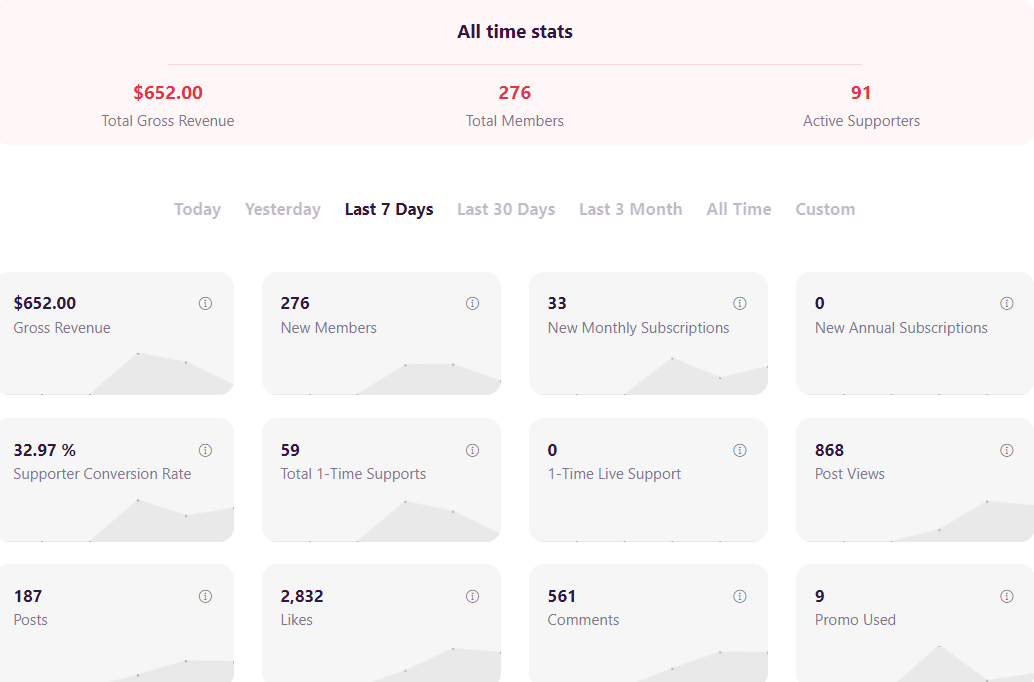1034x682 pixels.
Task: Open Supporter Conversion Rate info icon
Action: coord(205,450)
